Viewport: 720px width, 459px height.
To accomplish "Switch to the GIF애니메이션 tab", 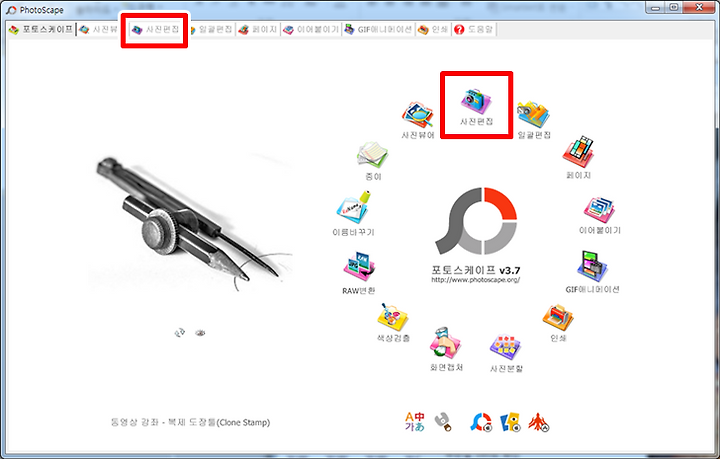I will coord(378,29).
